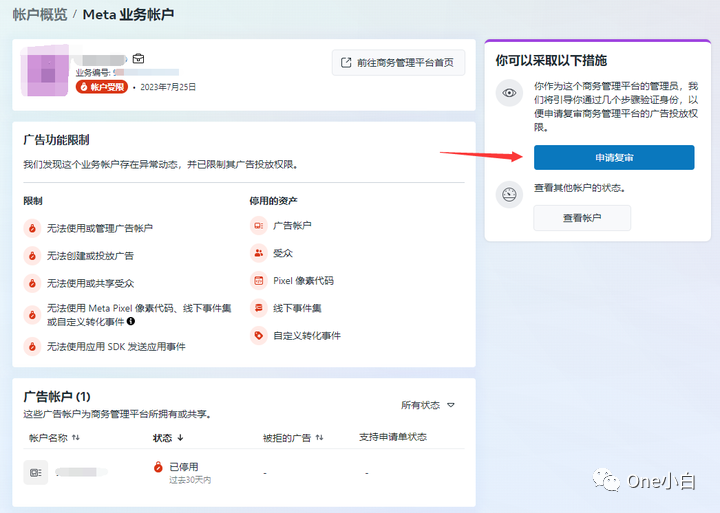The width and height of the screenshot is (720, 513).
Task: Click the info icon after 或自定义转化事件
Action: 131,321
